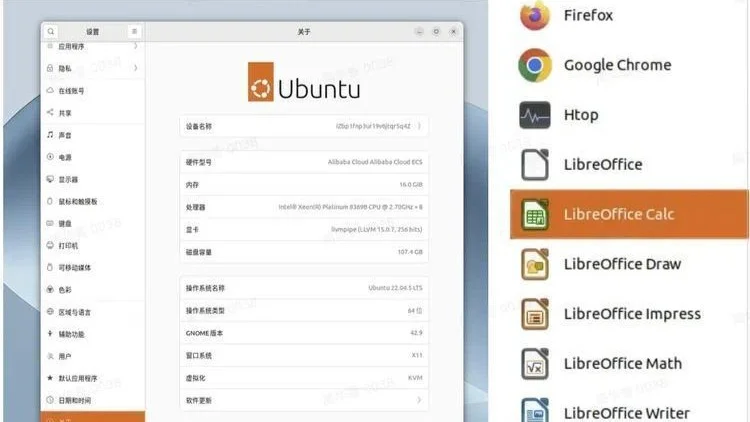Click the removable media icon beside 可移动媒体
Screen dimensions: 750x422
pos(50,267)
